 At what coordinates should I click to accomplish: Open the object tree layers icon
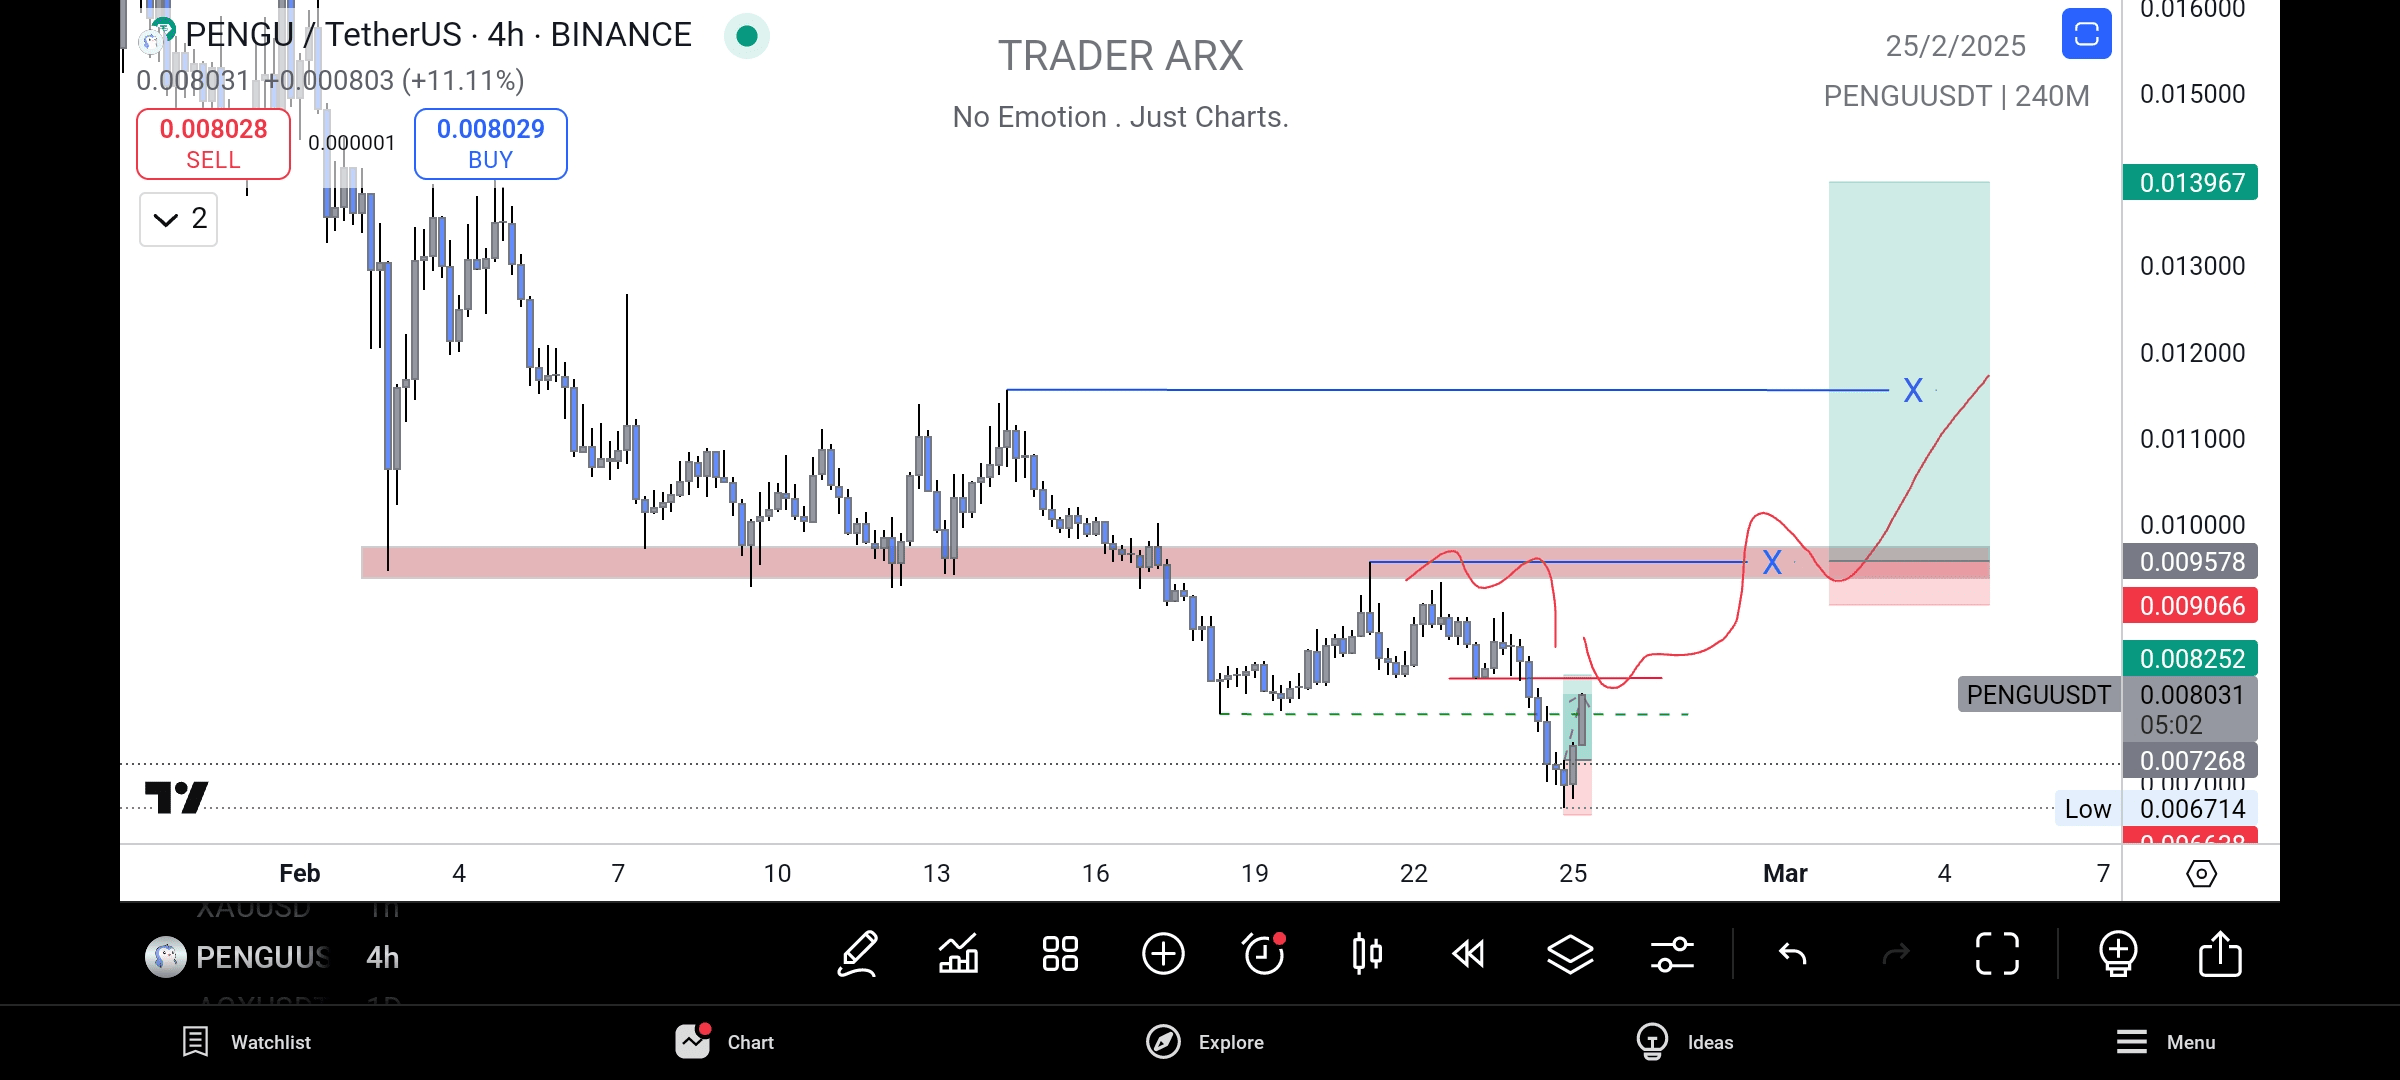click(1570, 954)
